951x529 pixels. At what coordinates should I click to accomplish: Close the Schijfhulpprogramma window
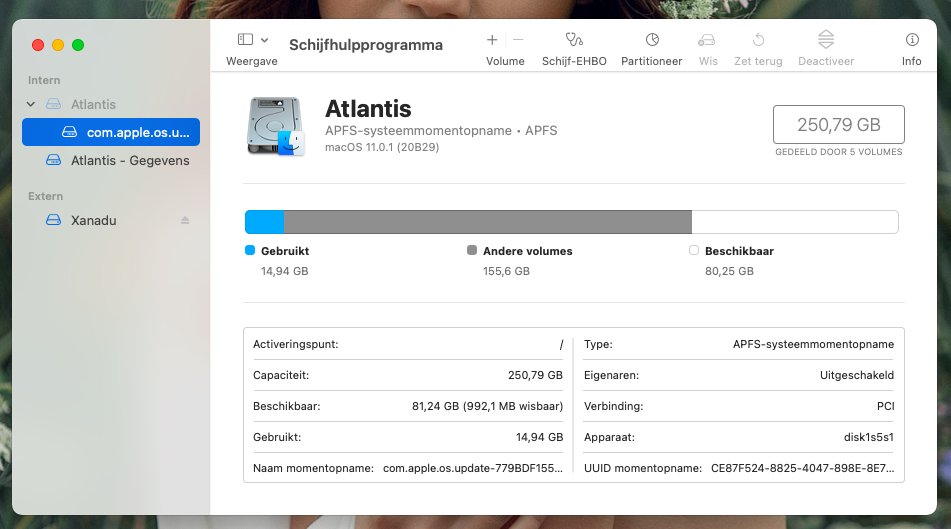click(38, 45)
